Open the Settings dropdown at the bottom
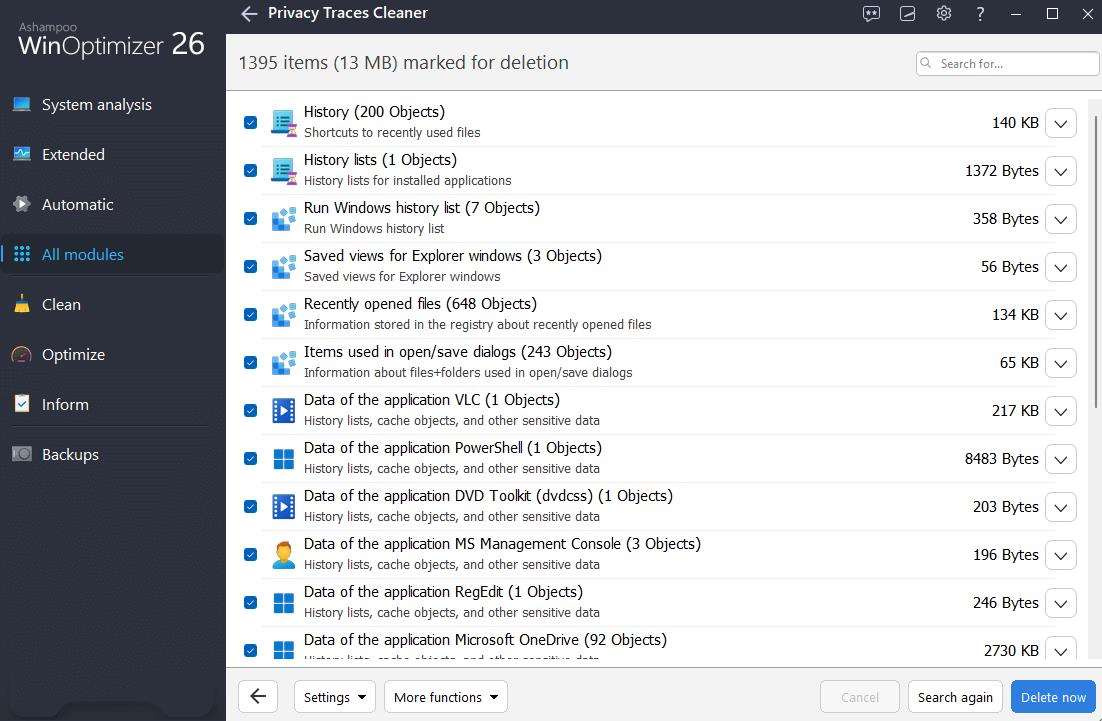Viewport: 1102px width, 721px height. pyautogui.click(x=334, y=697)
